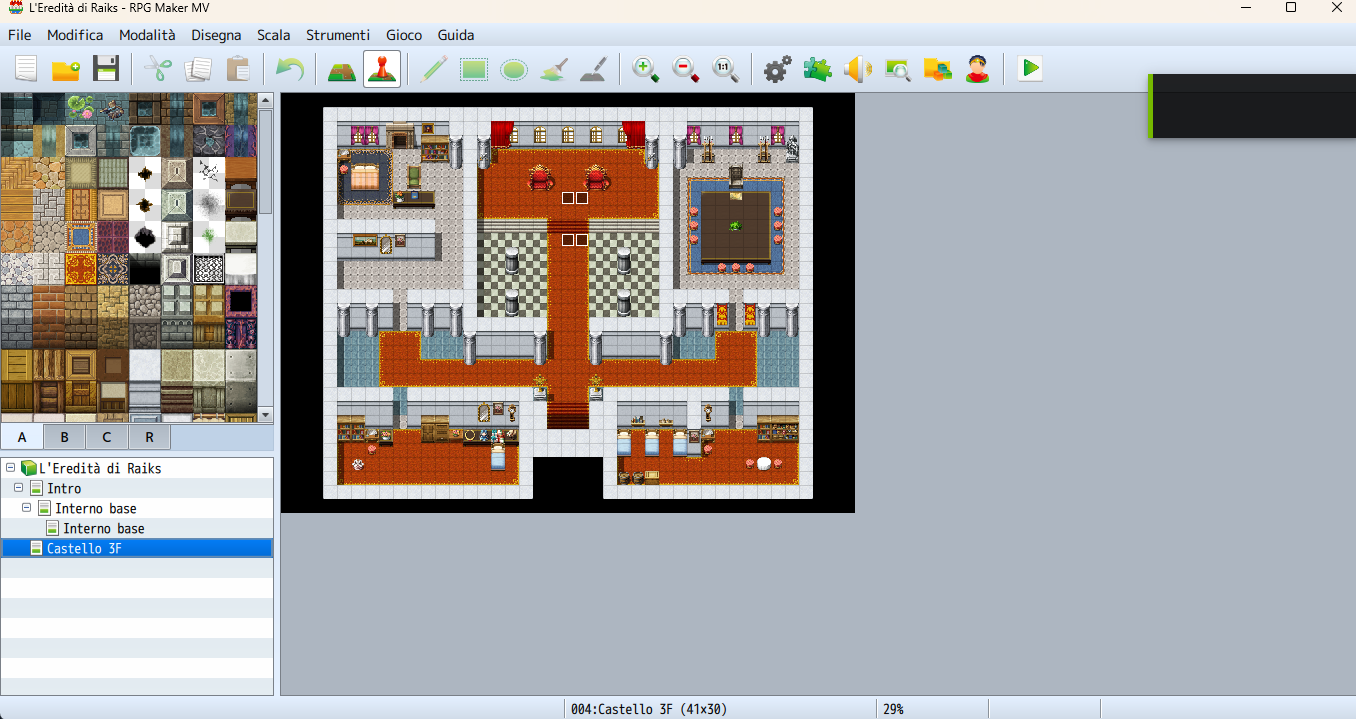Open a project with the folder icon
The height and width of the screenshot is (719, 1356).
[x=66, y=69]
